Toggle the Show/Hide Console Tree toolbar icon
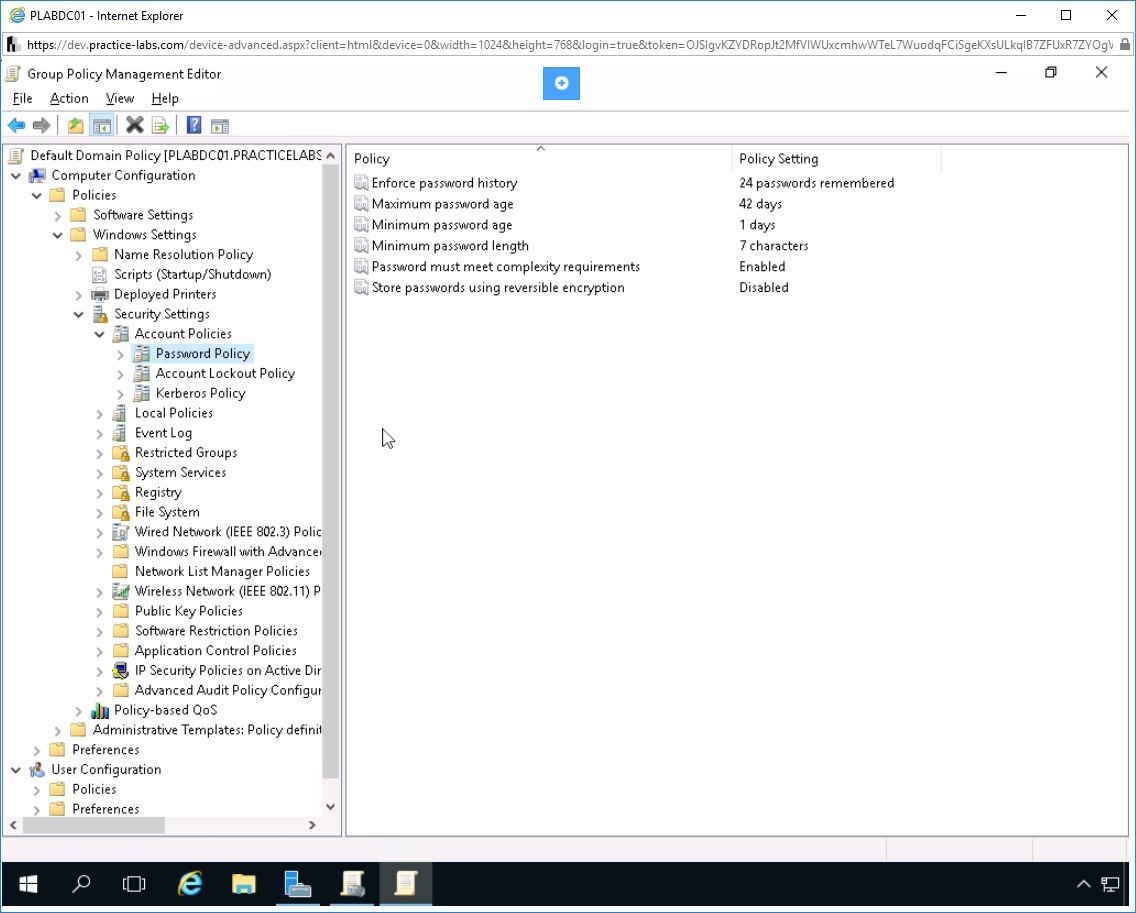 click(101, 125)
